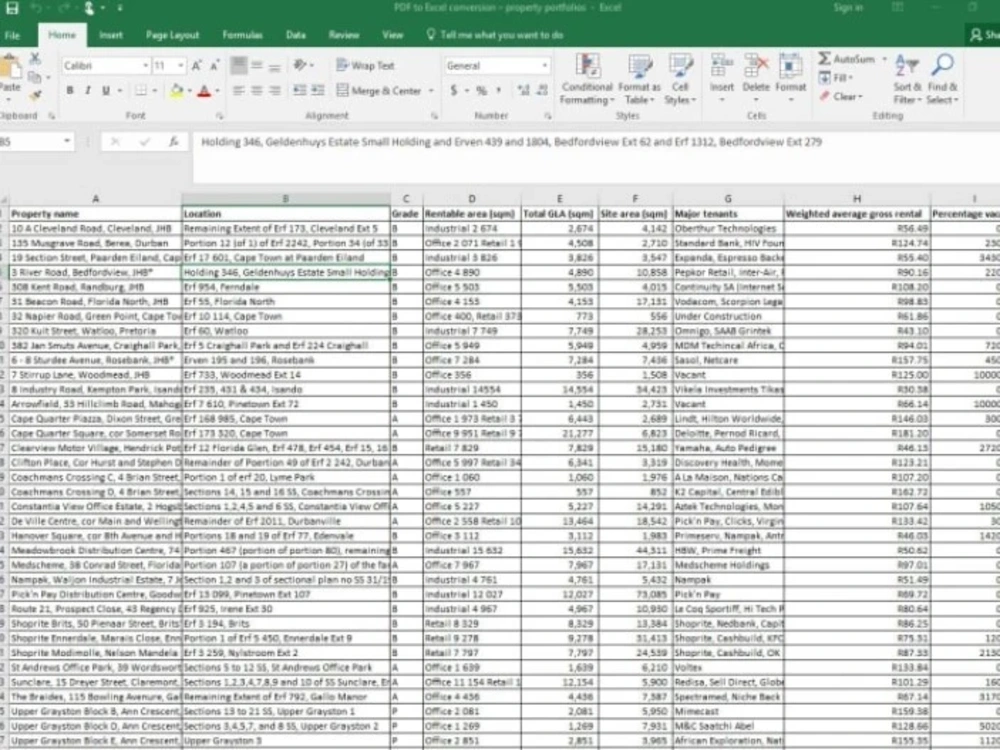Switch to the Review tab
Screen dimensions: 1000x750
pyautogui.click(x=344, y=36)
